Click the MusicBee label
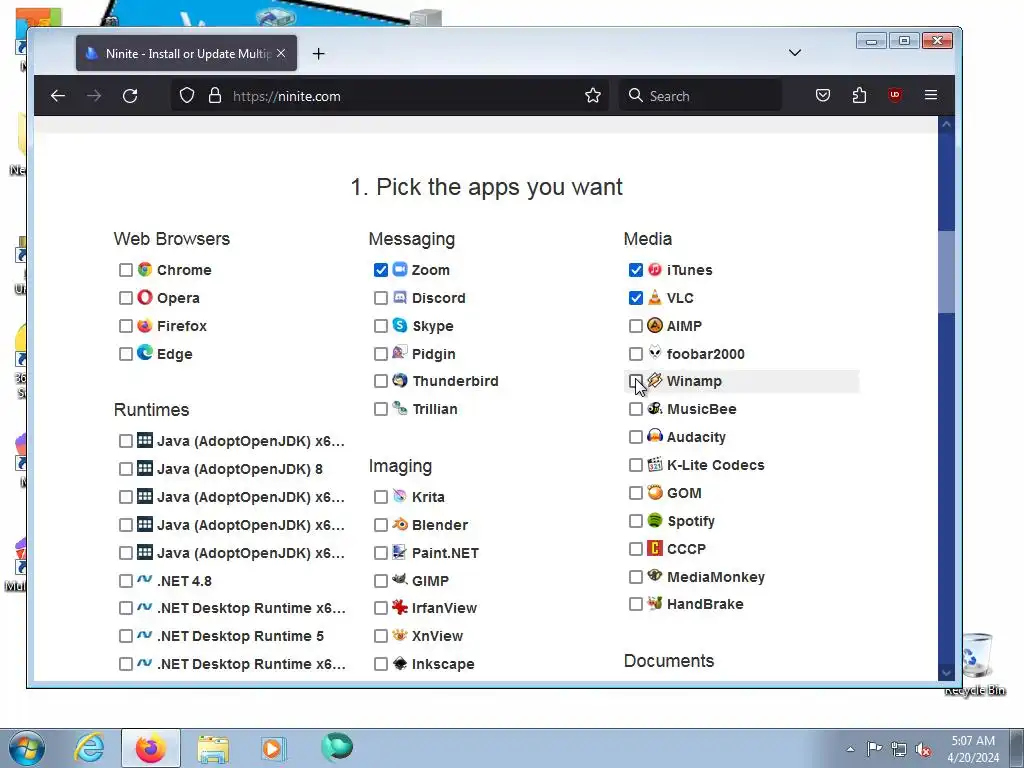 pyautogui.click(x=701, y=409)
